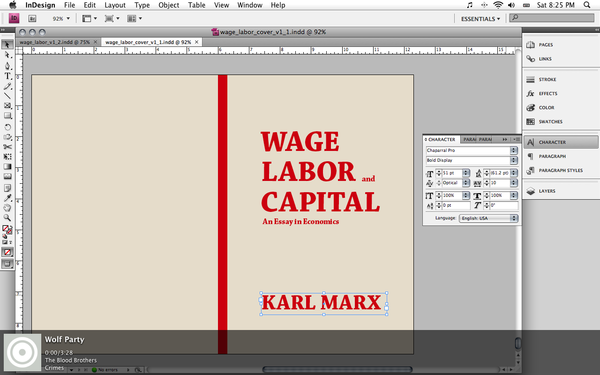Image resolution: width=600 pixels, height=375 pixels.
Task: Click the leading value field
Action: [501, 173]
